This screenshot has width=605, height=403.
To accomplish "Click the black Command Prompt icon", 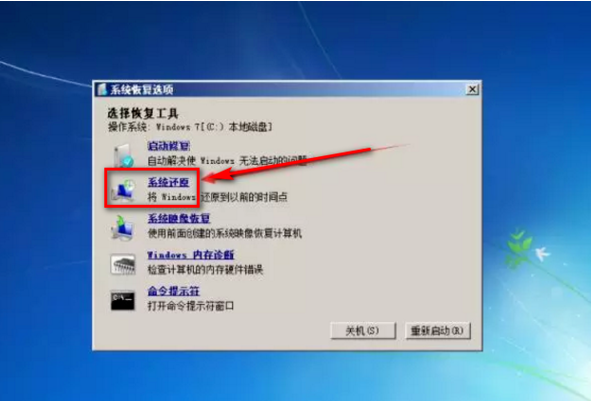I will click(123, 300).
